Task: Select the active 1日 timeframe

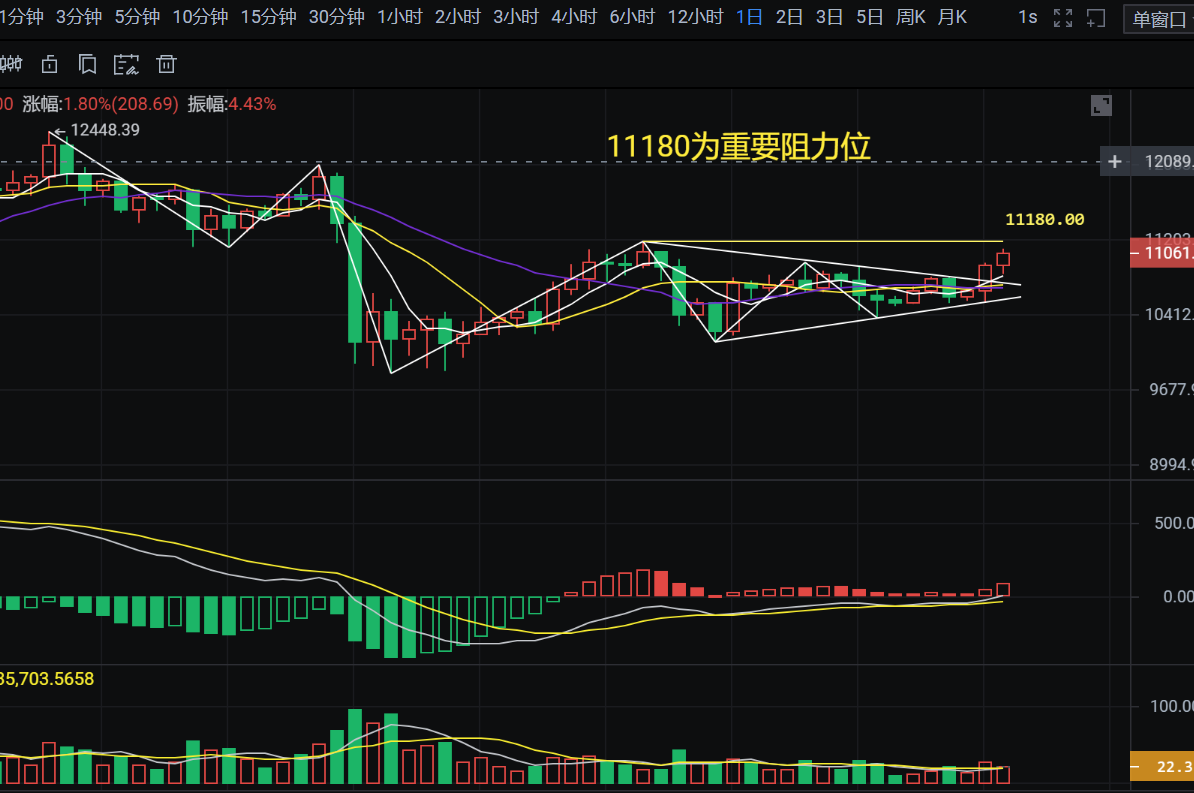Action: click(749, 17)
